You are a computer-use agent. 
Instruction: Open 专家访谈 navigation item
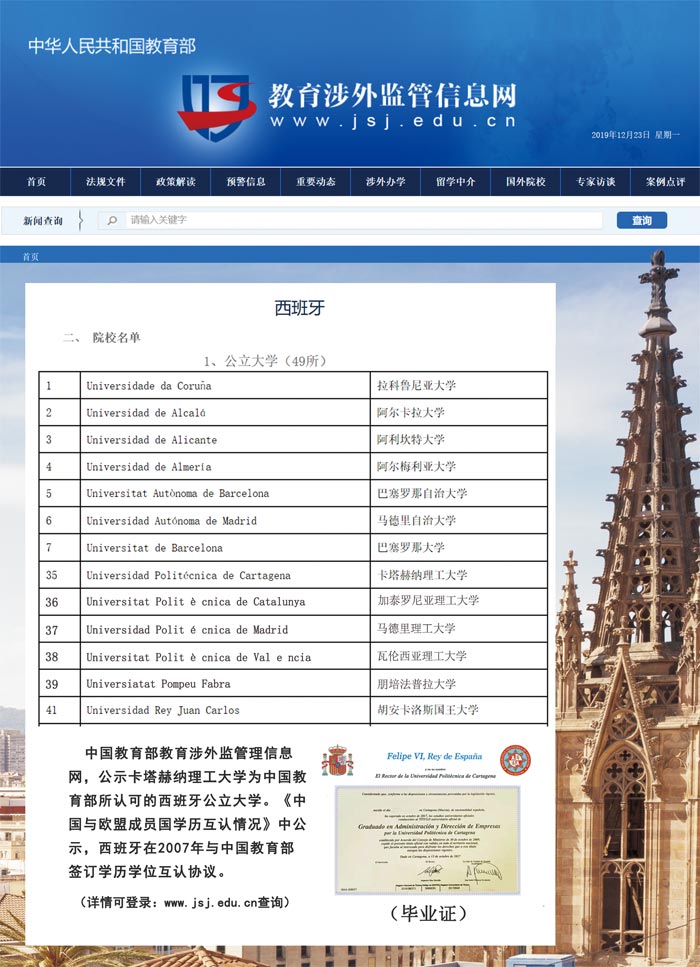596,182
